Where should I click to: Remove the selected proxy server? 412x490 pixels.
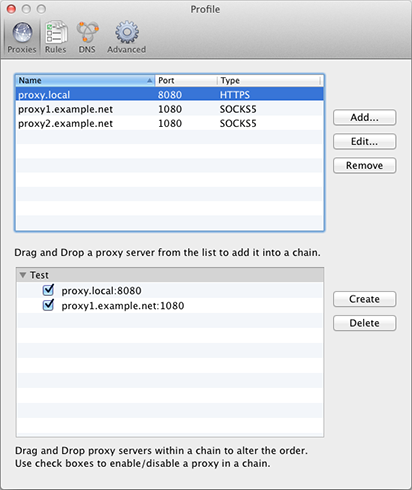(364, 166)
